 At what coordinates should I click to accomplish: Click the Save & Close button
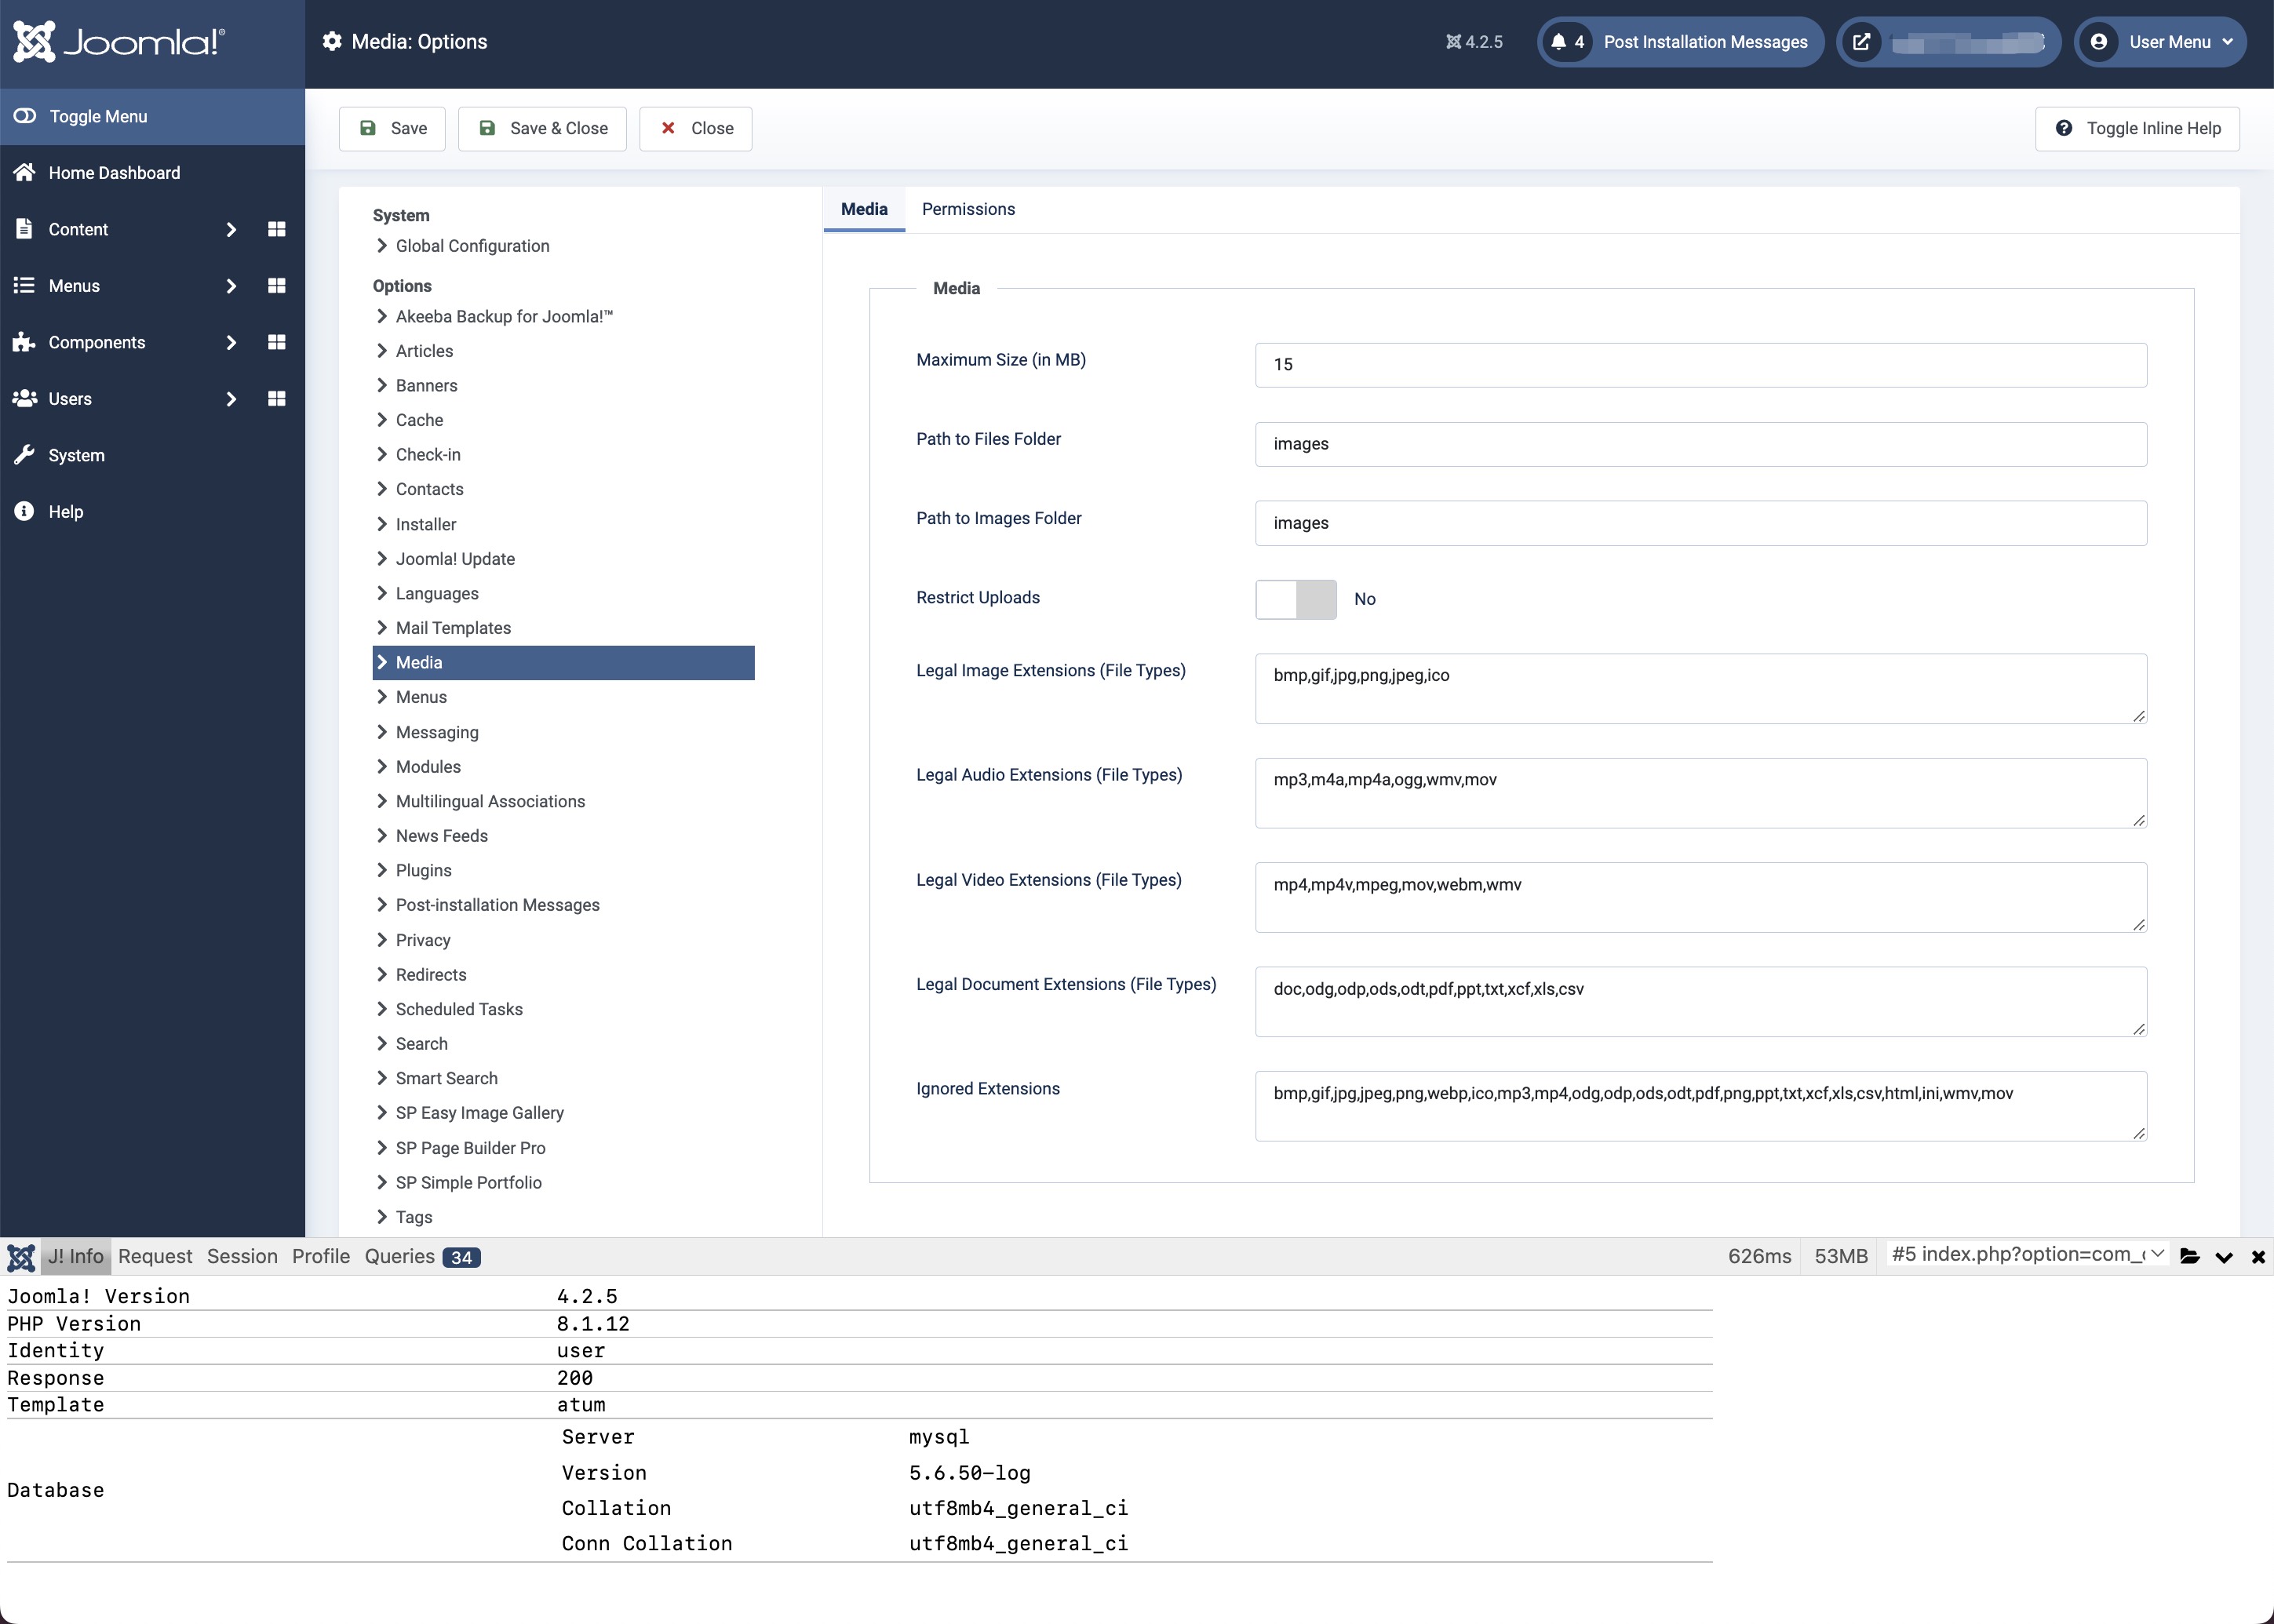(543, 126)
